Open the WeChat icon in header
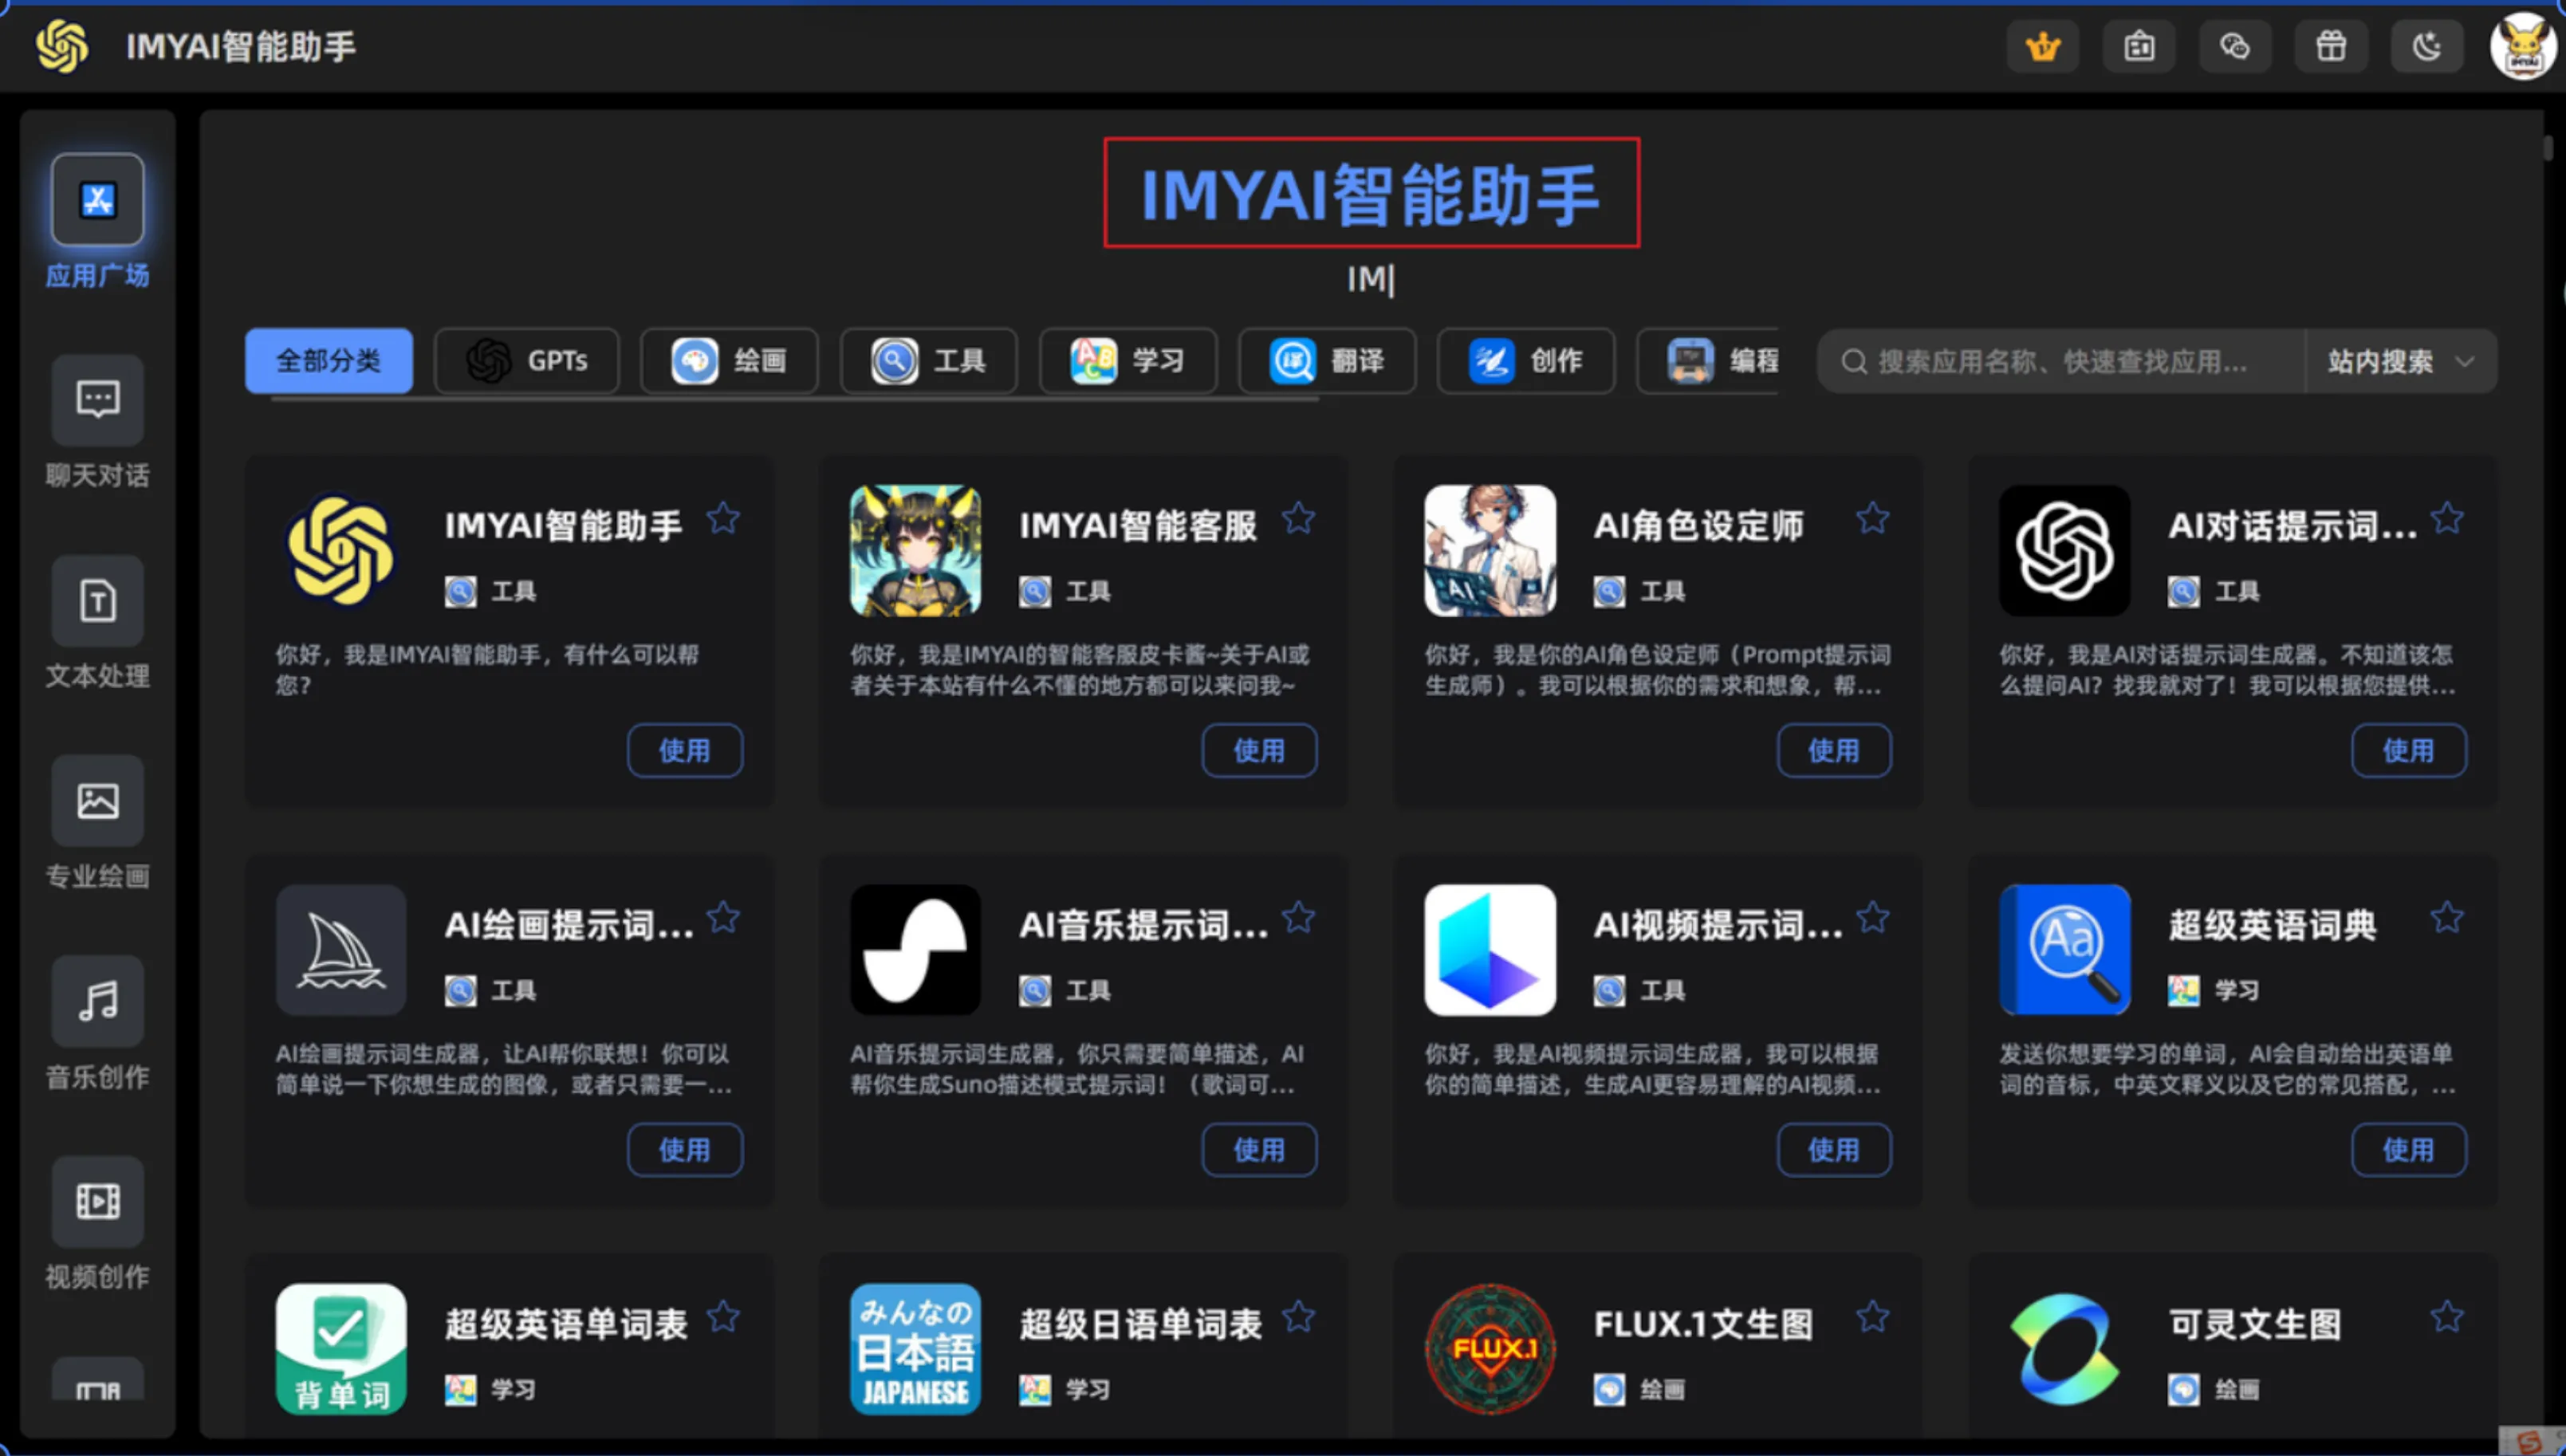 tap(2234, 46)
